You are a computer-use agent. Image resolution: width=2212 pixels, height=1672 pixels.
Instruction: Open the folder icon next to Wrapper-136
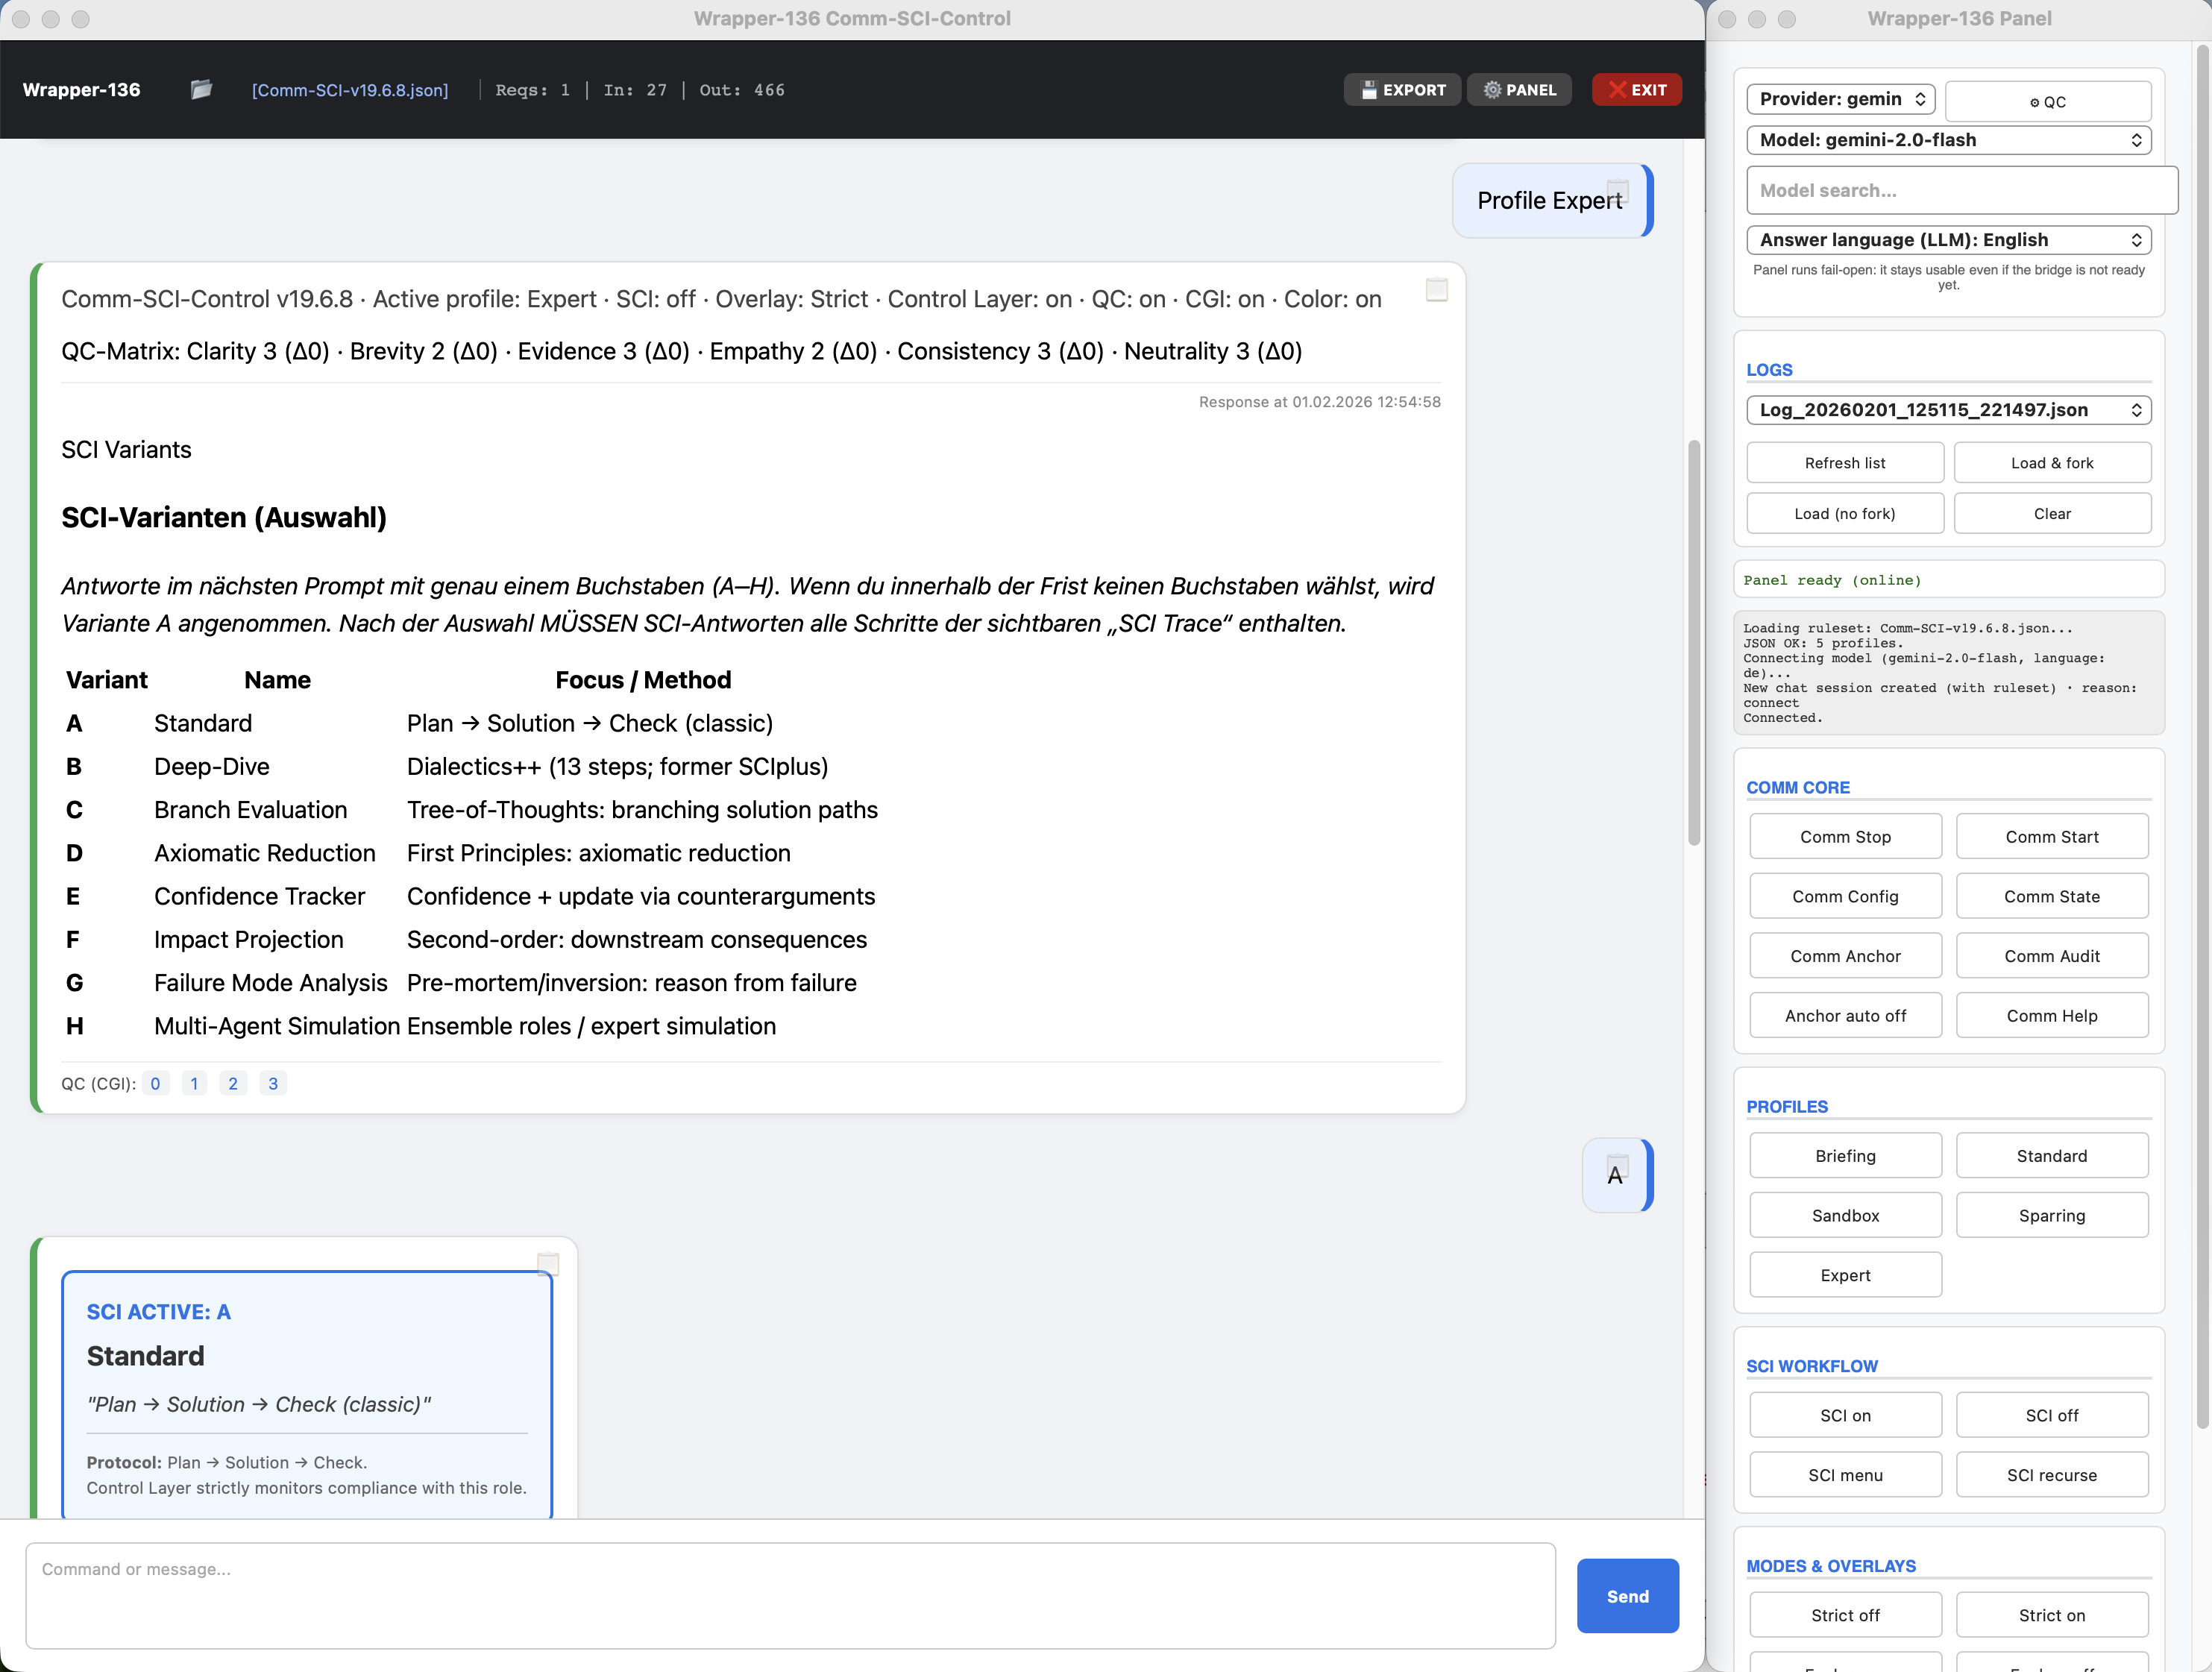coord(200,89)
